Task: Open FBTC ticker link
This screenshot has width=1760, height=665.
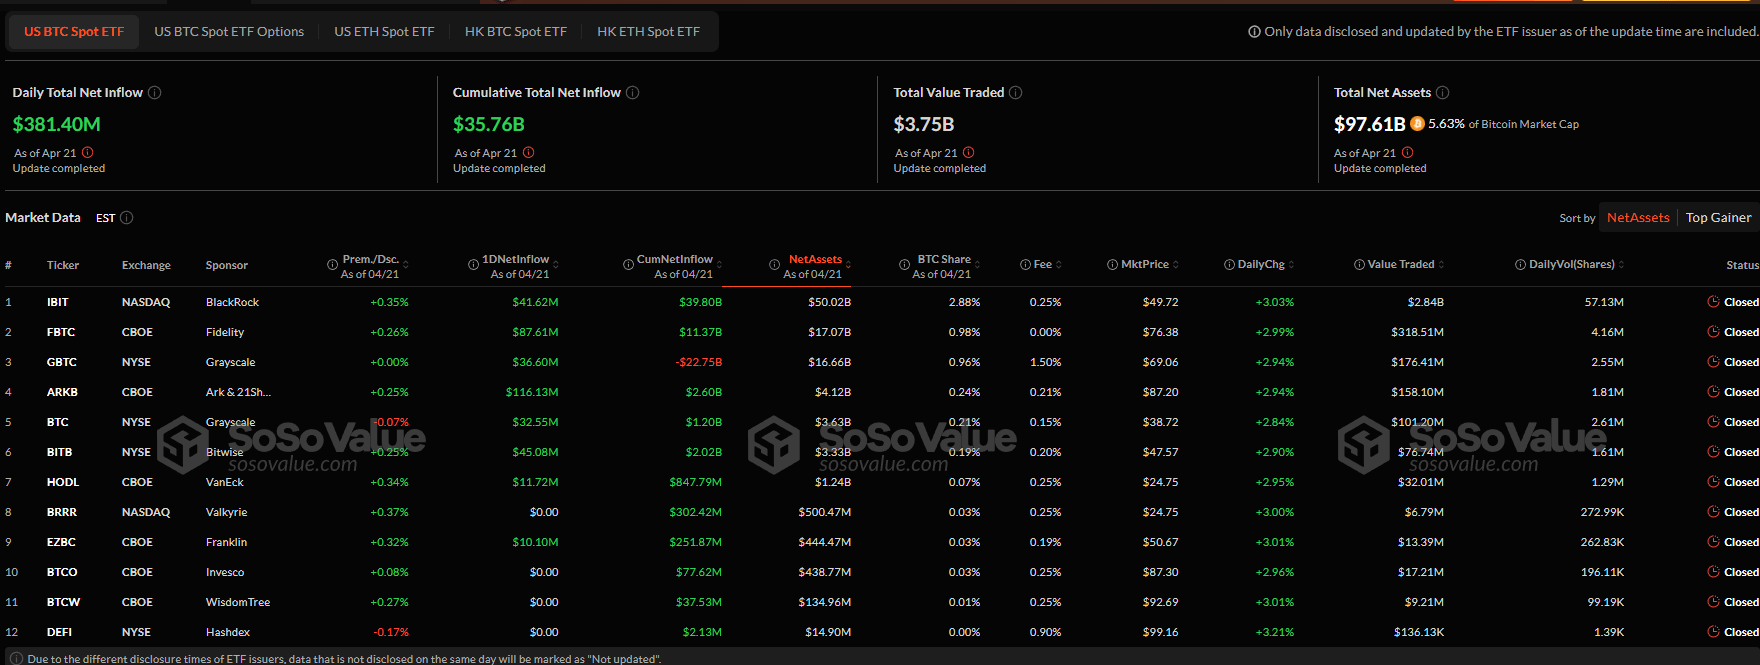Action: point(61,332)
